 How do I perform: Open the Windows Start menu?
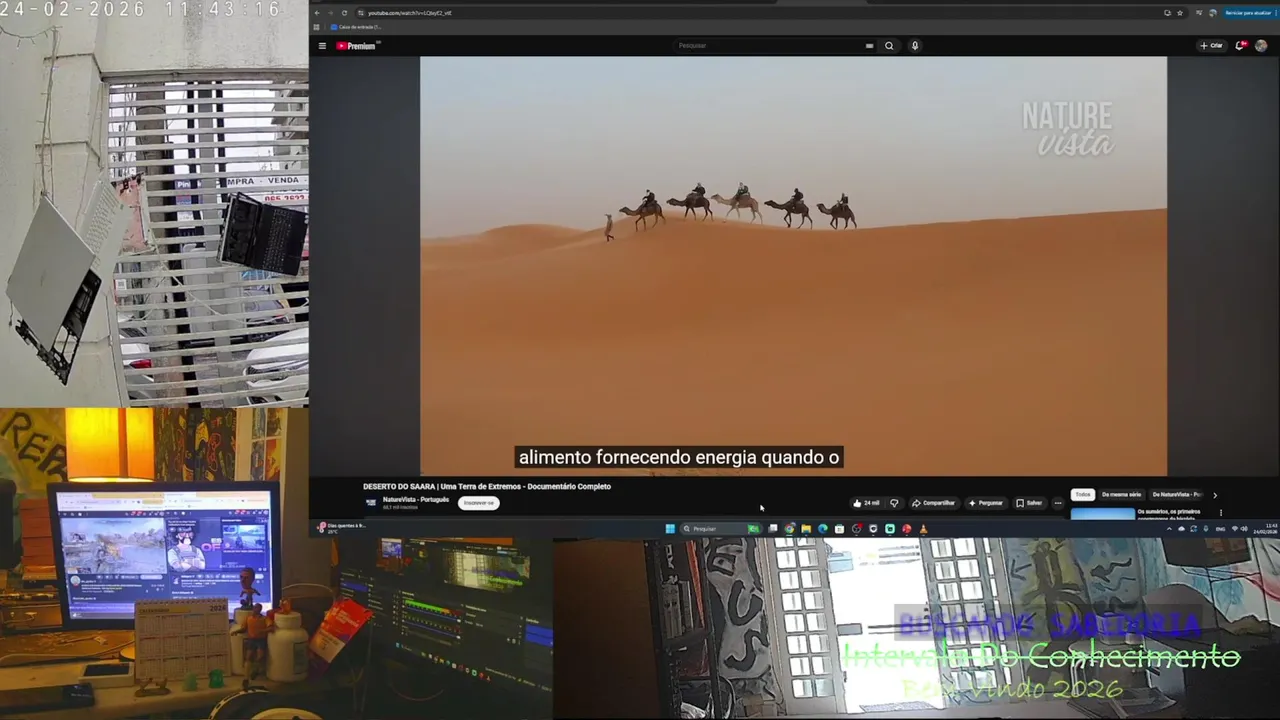(x=670, y=529)
